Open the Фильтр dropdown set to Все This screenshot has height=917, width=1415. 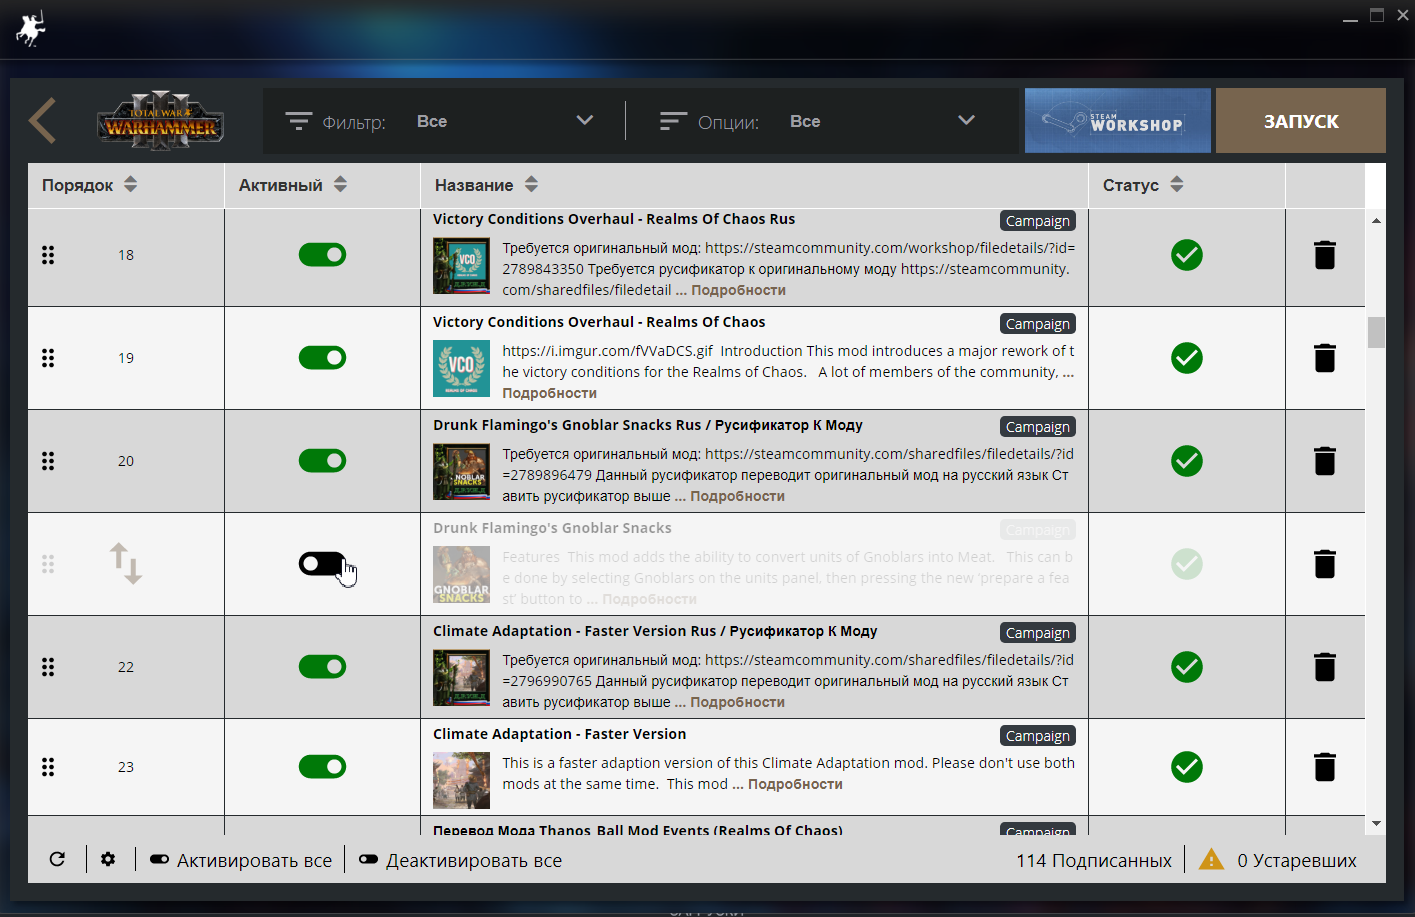pos(505,121)
